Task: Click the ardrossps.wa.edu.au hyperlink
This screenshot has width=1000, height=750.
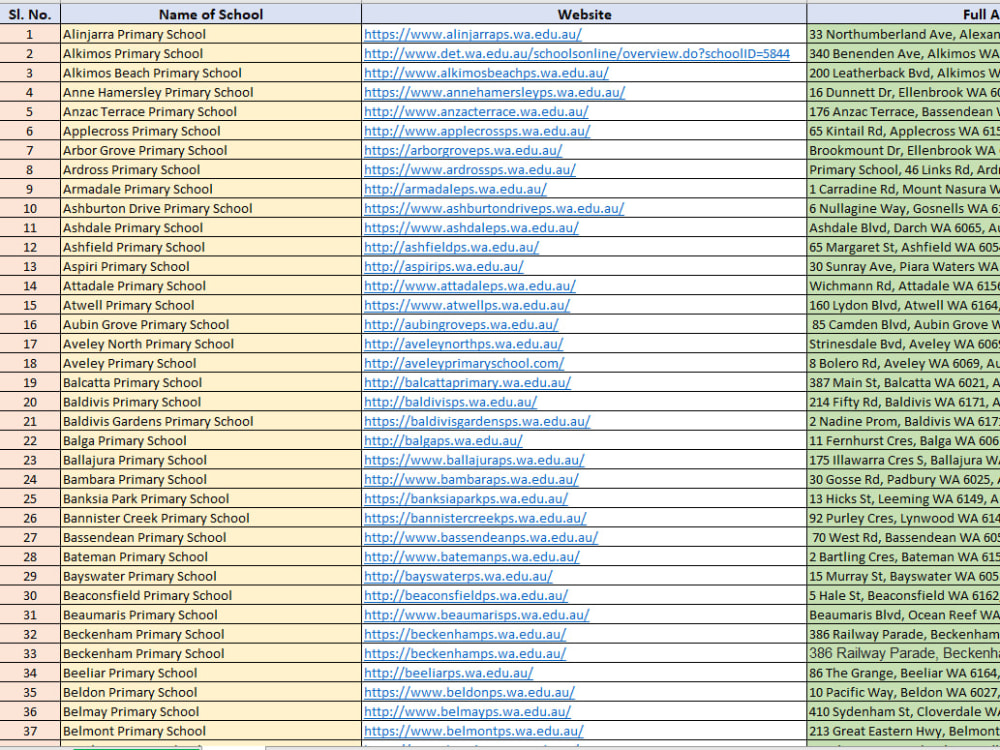Action: click(x=469, y=170)
